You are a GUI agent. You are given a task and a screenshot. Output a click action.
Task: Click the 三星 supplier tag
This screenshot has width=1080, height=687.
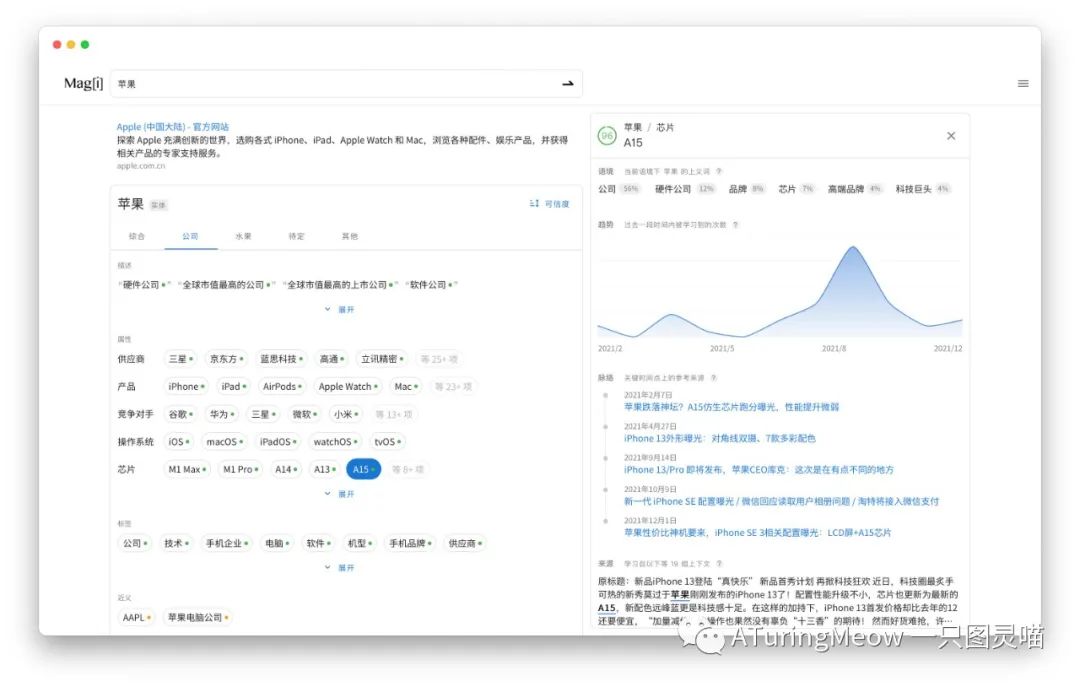181,359
